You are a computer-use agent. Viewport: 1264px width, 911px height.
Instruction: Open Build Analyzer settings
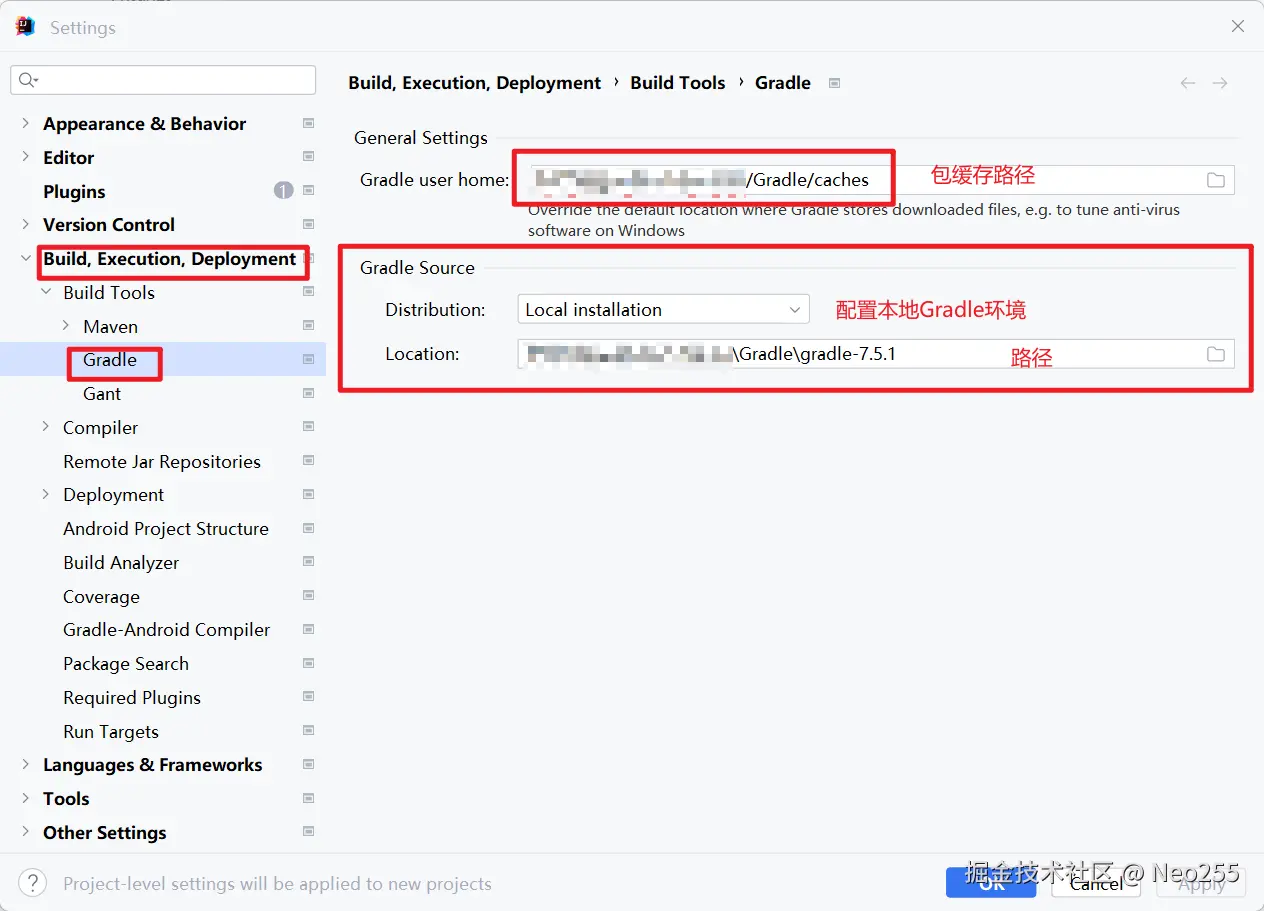coord(121,562)
